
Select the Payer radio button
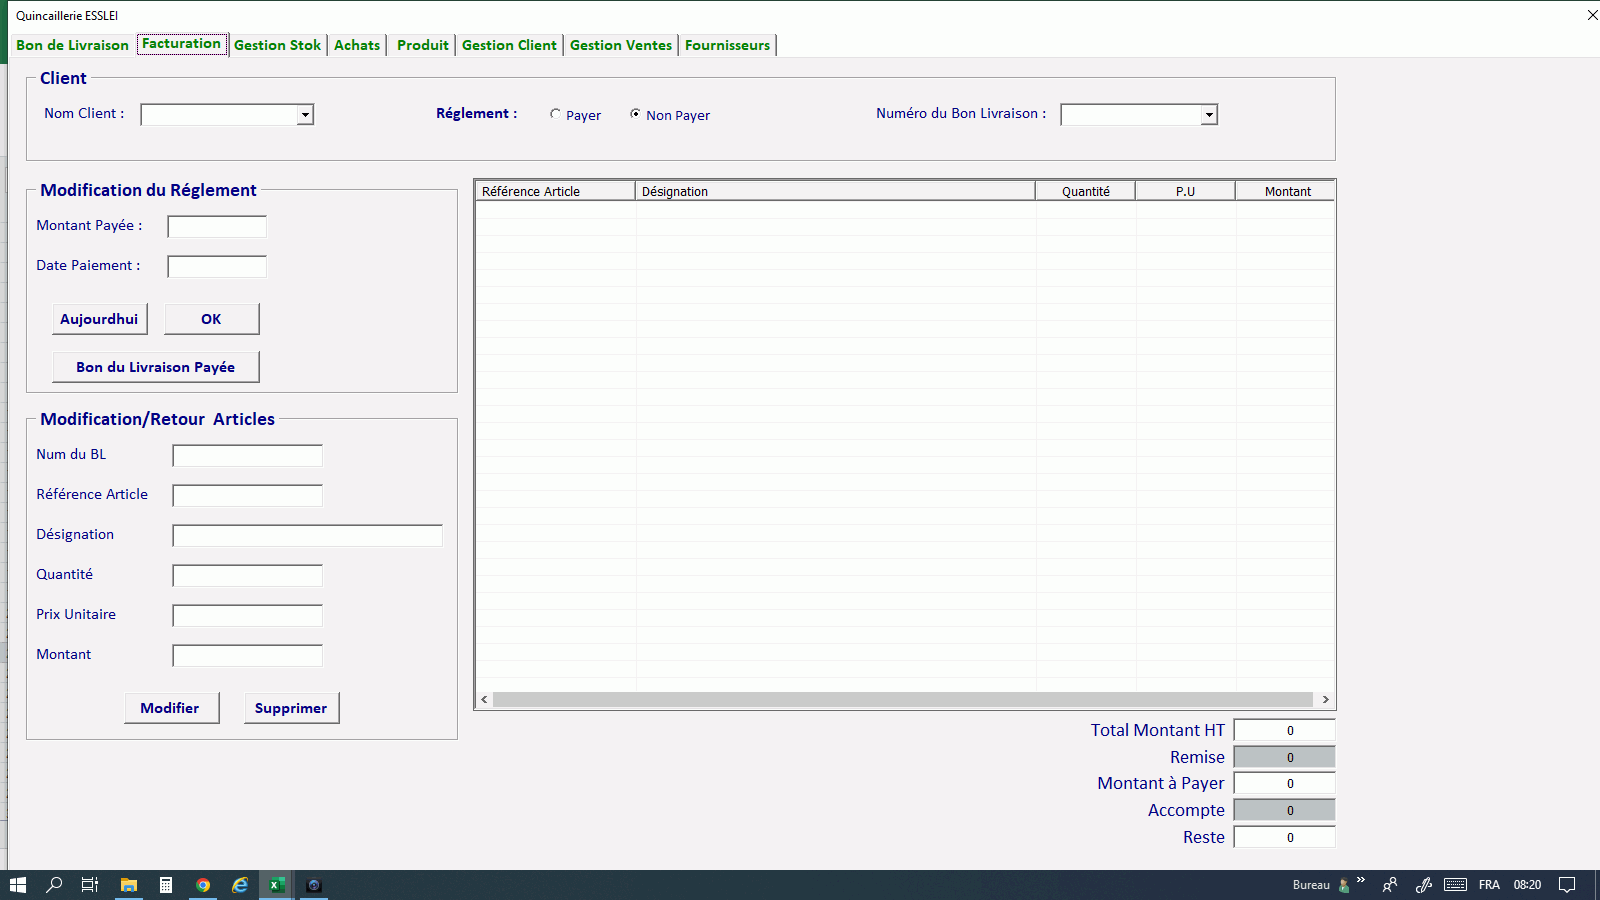pyautogui.click(x=556, y=114)
